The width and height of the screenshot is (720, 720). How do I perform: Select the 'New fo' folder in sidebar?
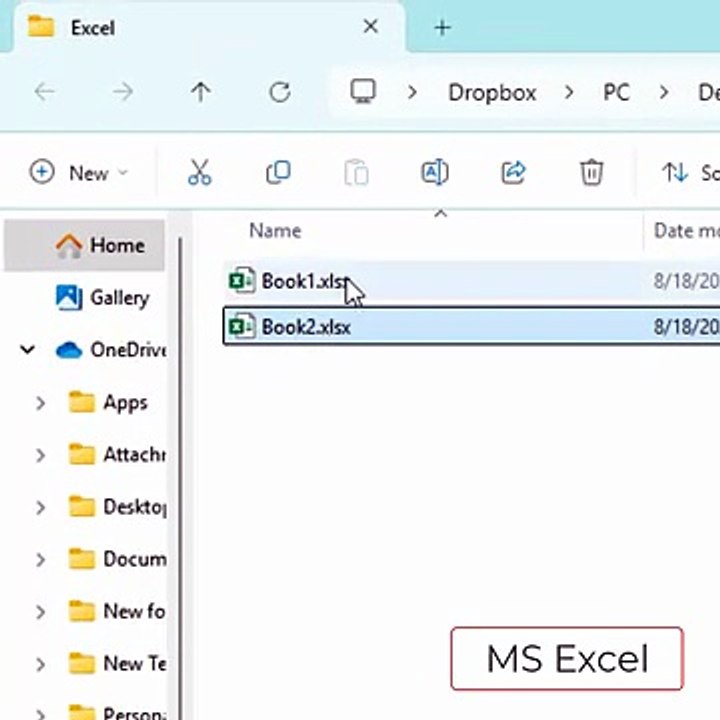coord(117,612)
